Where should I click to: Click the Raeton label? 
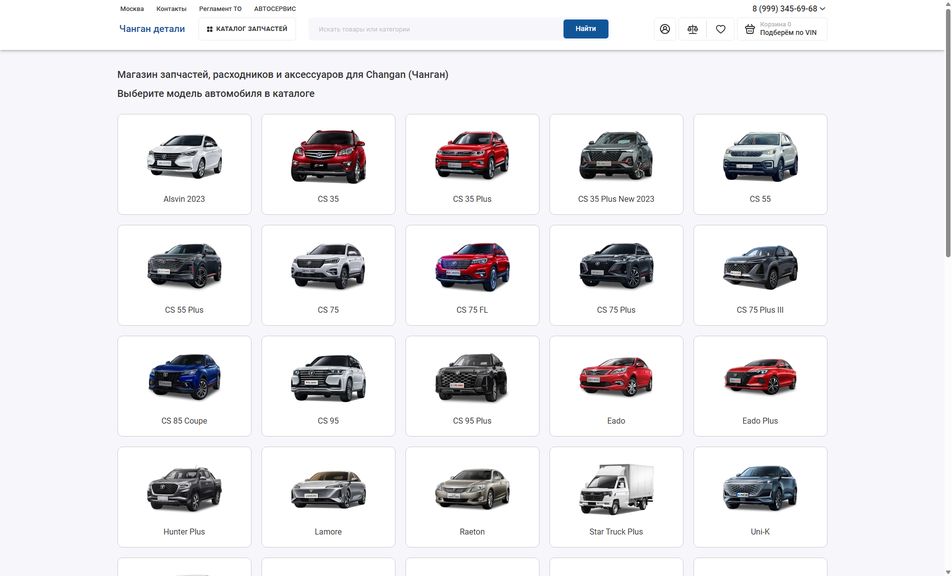472,532
